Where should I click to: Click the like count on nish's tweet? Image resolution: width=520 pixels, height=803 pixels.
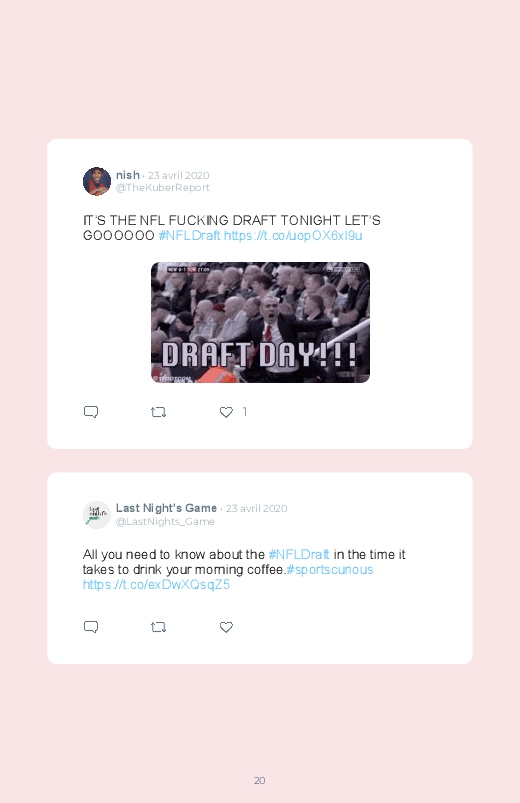tap(245, 412)
